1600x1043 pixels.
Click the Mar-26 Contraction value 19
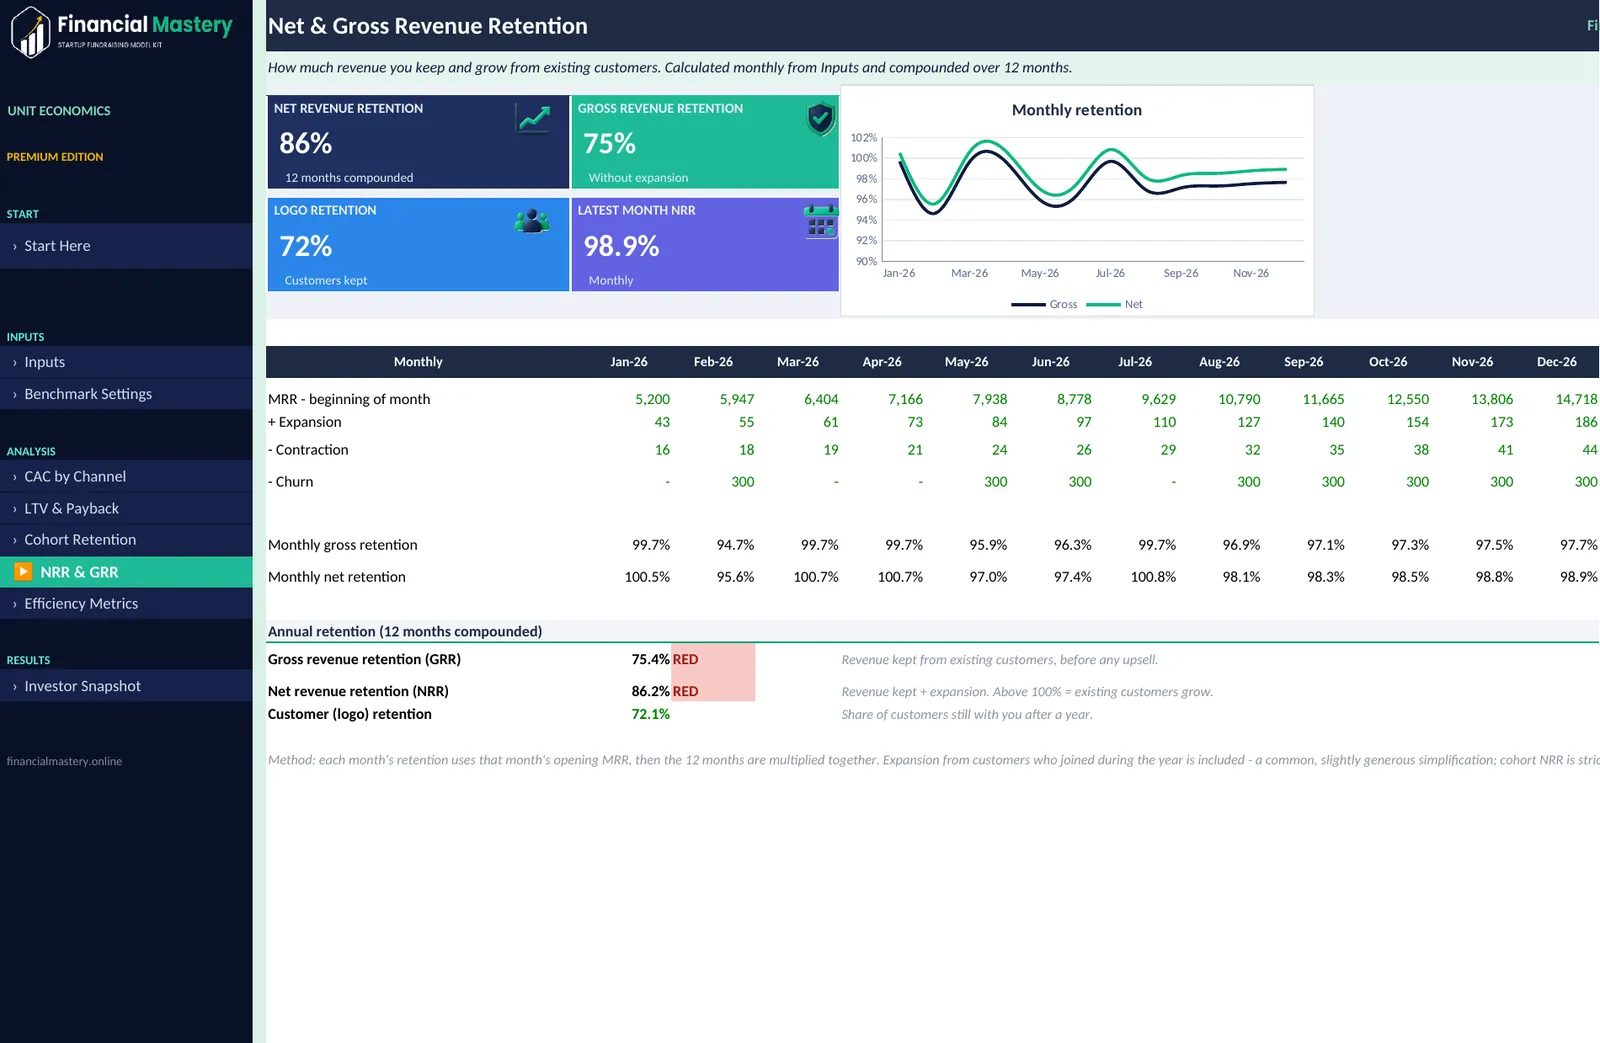click(x=831, y=450)
